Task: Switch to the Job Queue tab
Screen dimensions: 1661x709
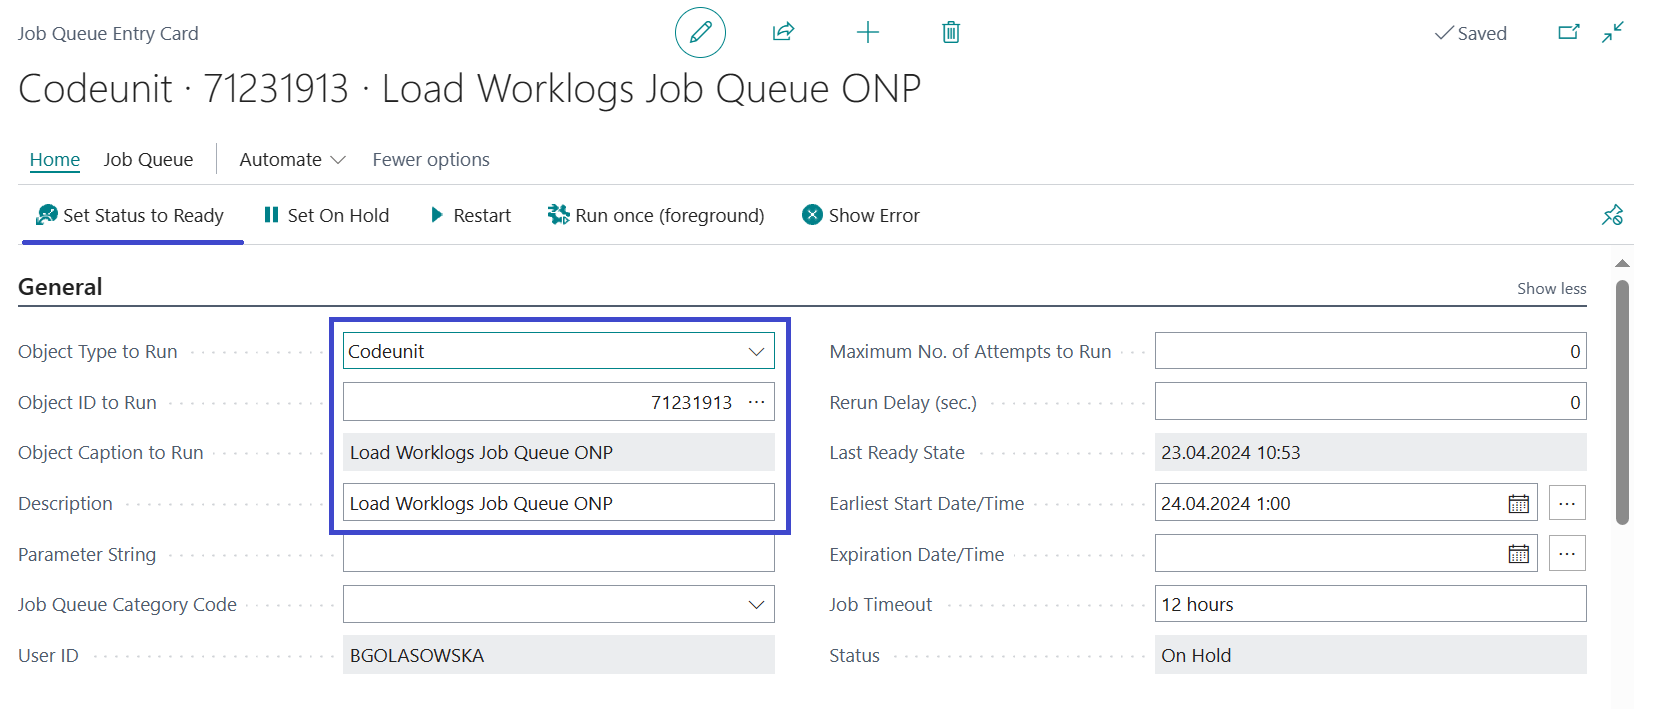Action: 148,159
